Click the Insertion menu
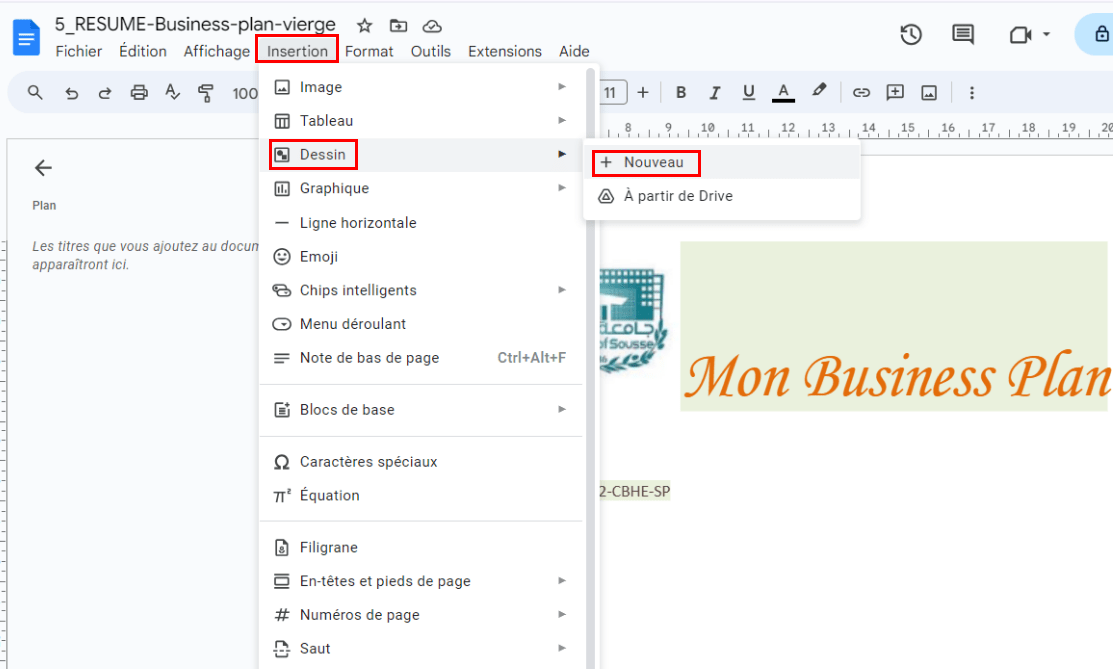The width and height of the screenshot is (1113, 670). click(297, 51)
